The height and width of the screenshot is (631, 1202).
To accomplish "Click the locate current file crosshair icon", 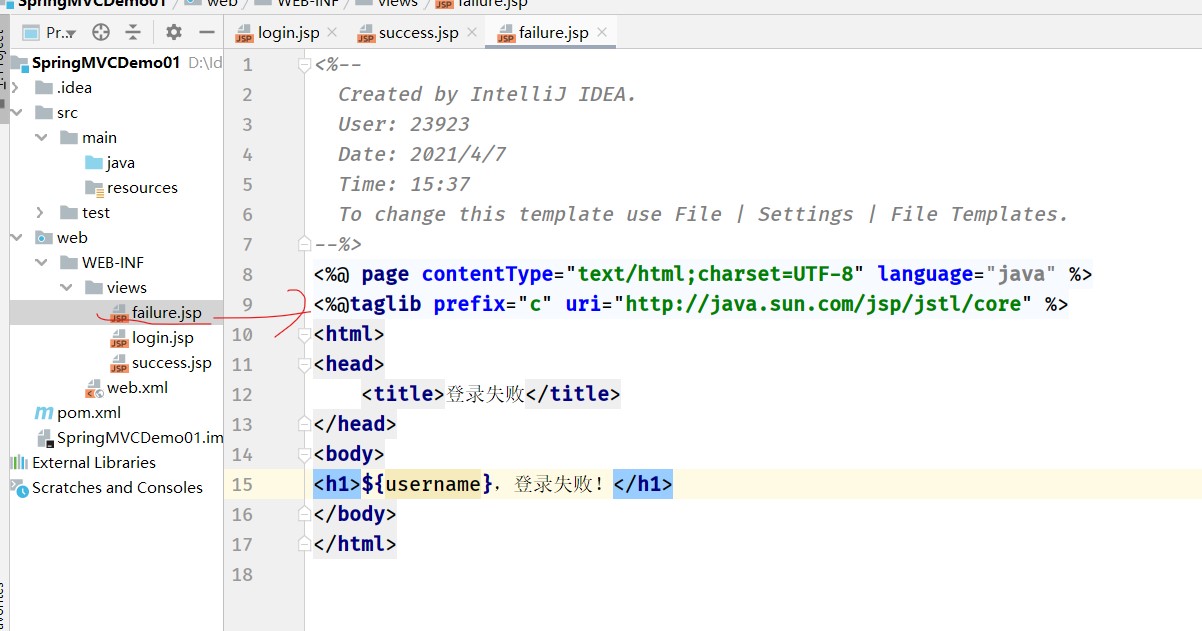I will pos(100,32).
